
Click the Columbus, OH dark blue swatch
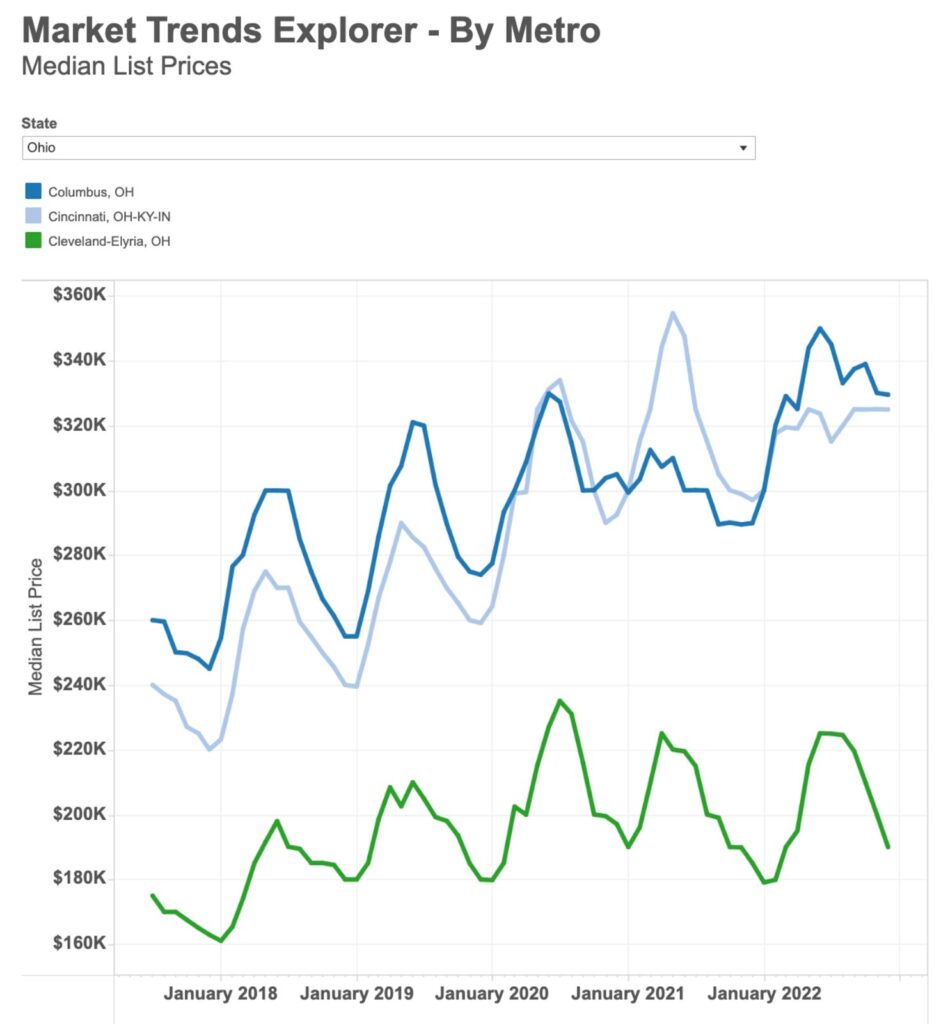33,191
